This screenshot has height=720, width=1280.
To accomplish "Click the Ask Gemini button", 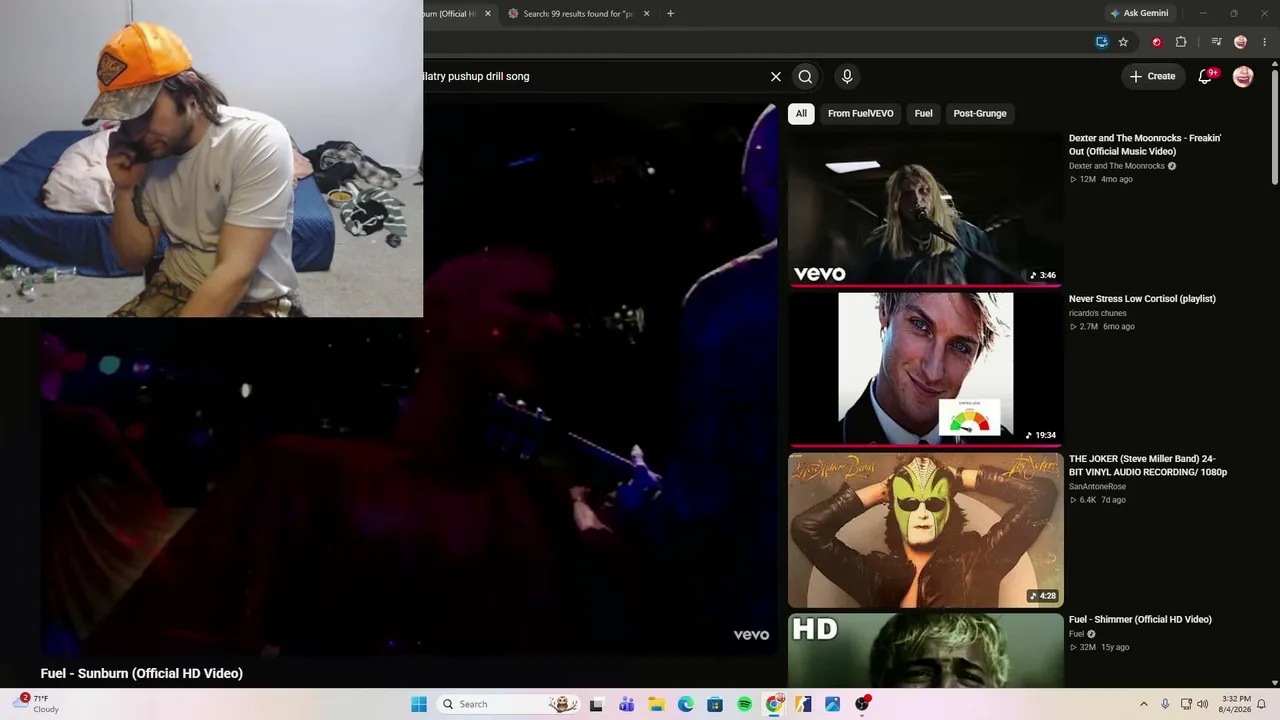I will [x=1138, y=14].
